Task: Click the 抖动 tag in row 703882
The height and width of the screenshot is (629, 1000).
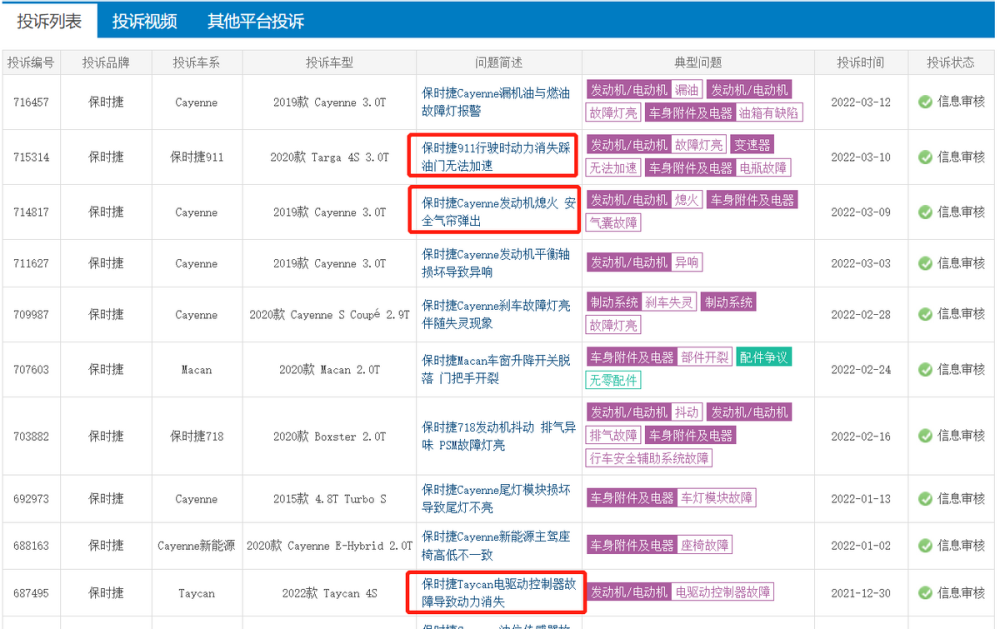Action: tap(687, 412)
